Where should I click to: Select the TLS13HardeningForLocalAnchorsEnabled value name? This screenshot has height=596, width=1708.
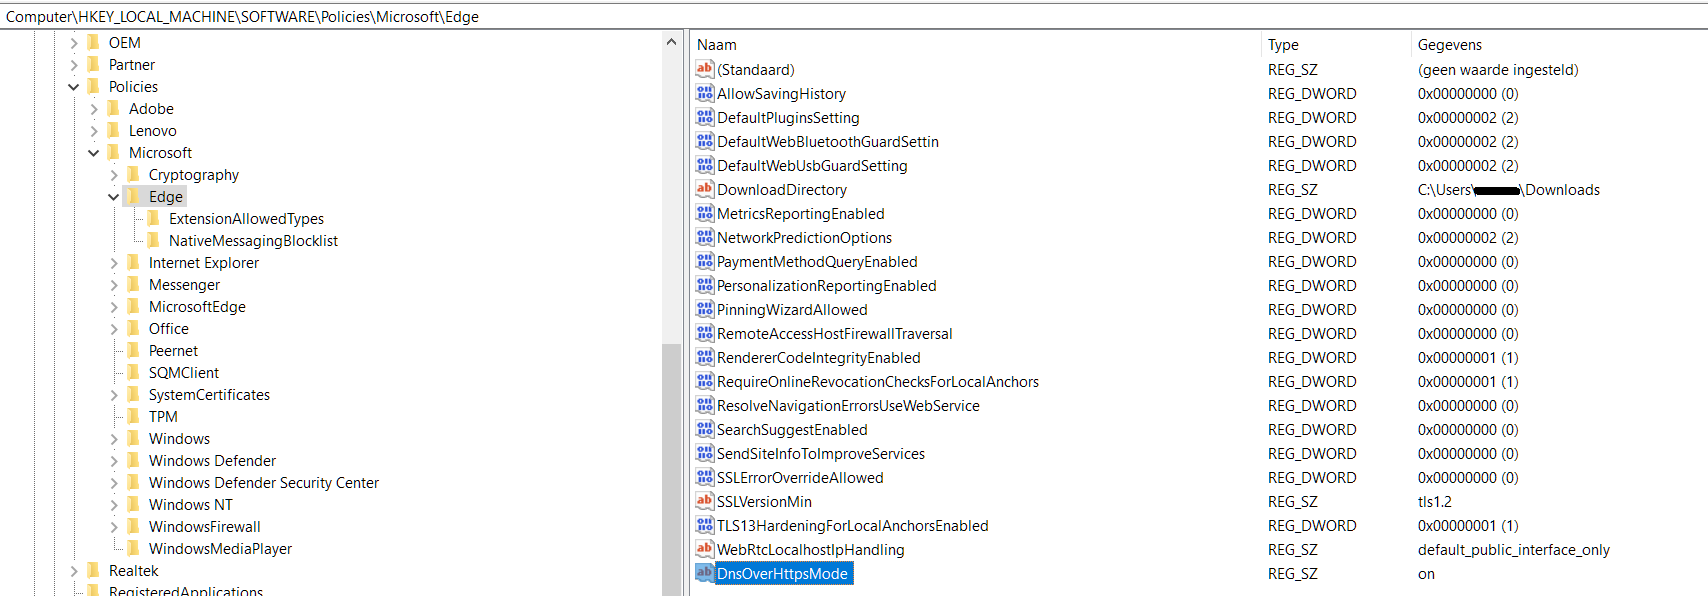853,525
